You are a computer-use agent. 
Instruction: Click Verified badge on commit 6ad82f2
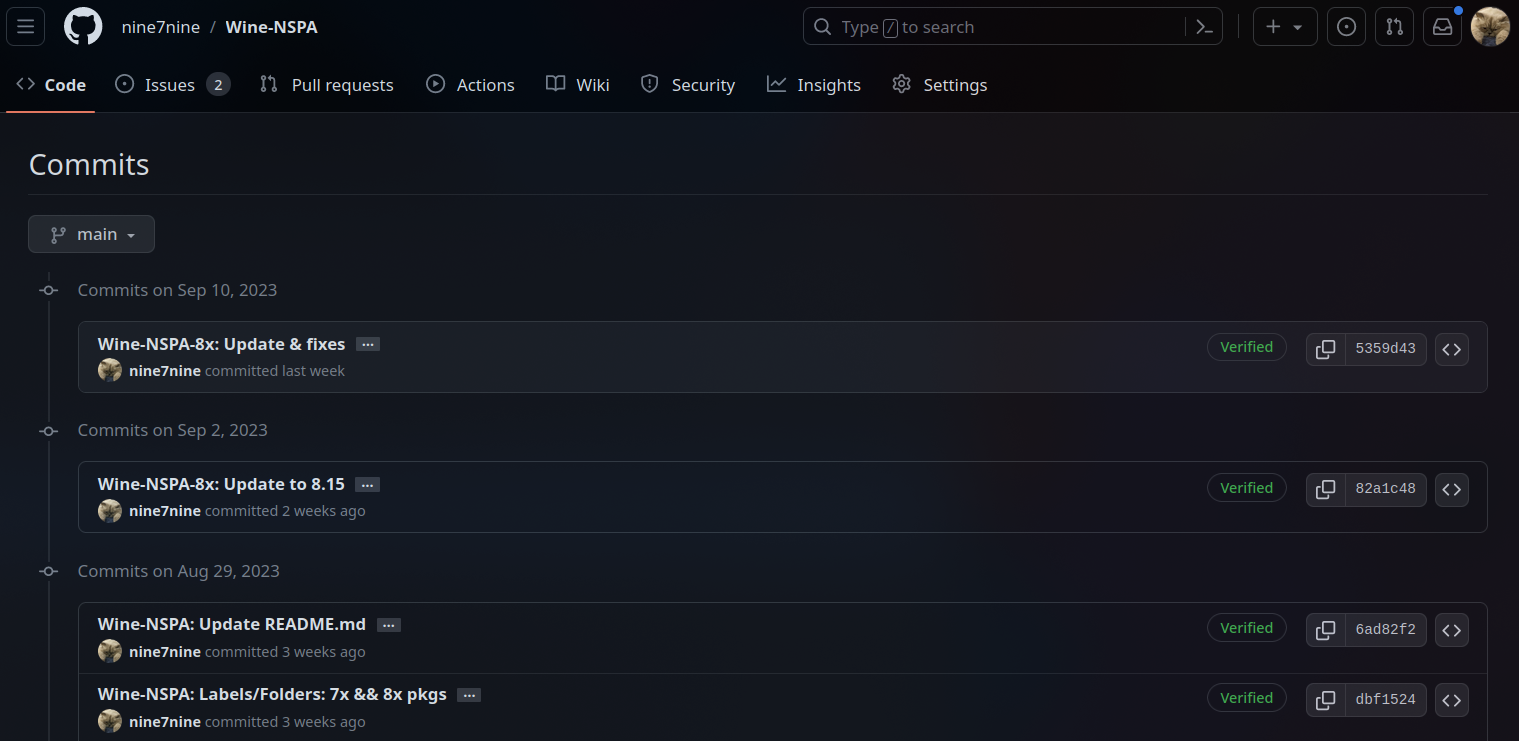1246,628
